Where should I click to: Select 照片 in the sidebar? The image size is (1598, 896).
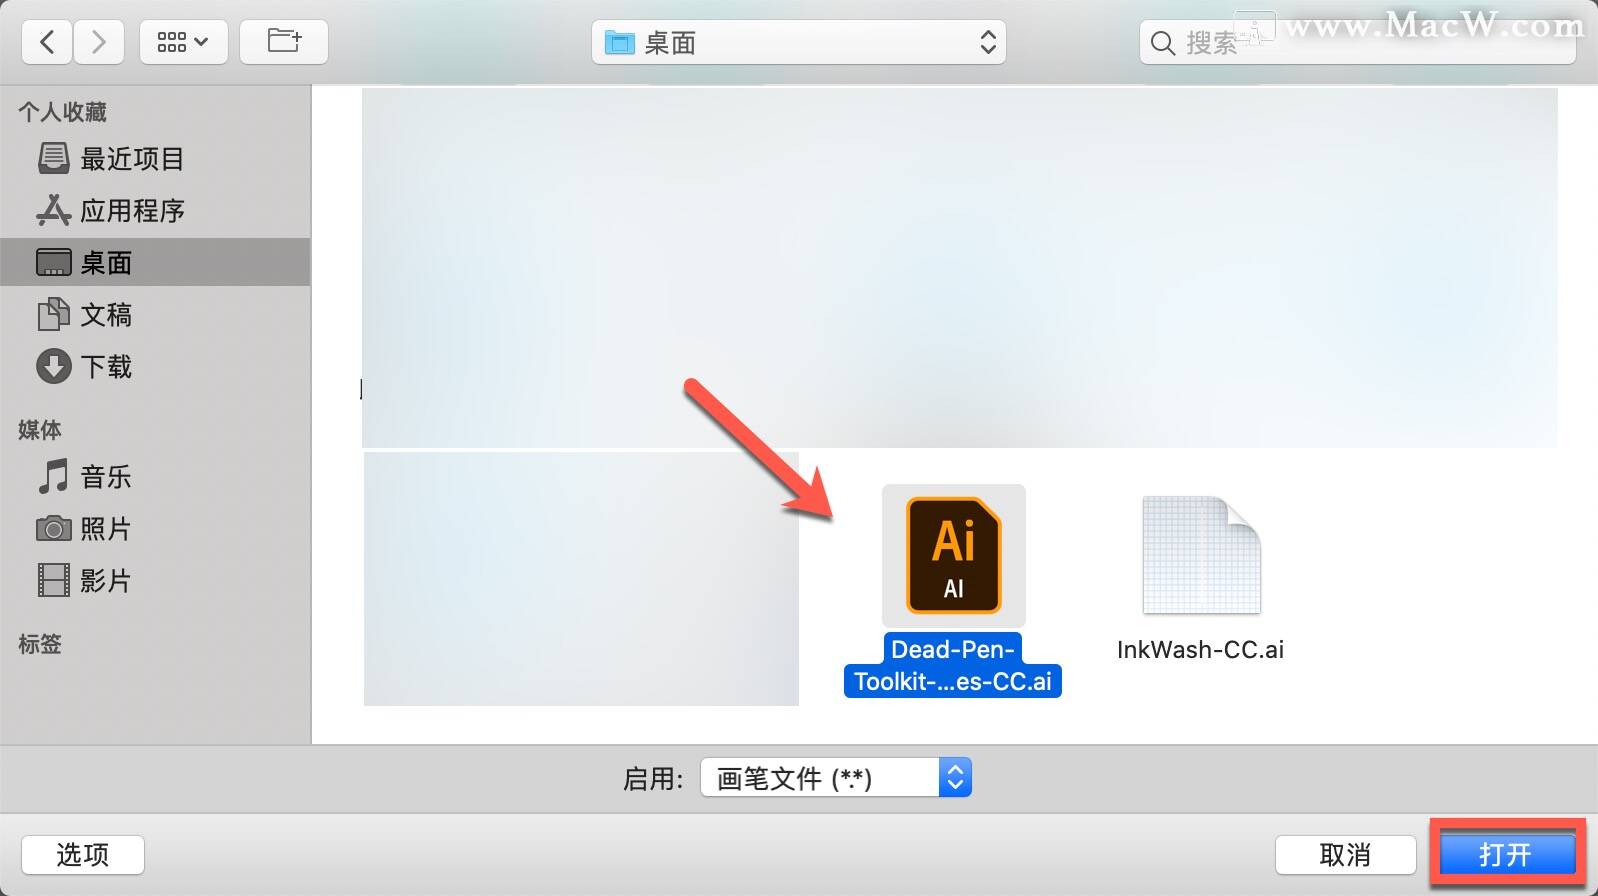[155, 529]
